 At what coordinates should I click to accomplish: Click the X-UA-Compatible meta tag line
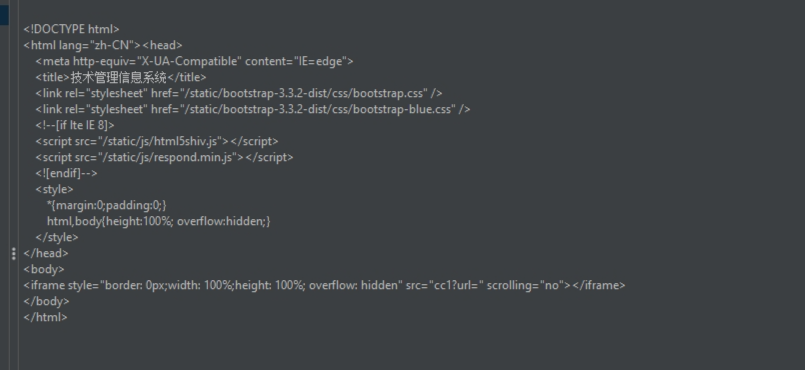coord(195,61)
